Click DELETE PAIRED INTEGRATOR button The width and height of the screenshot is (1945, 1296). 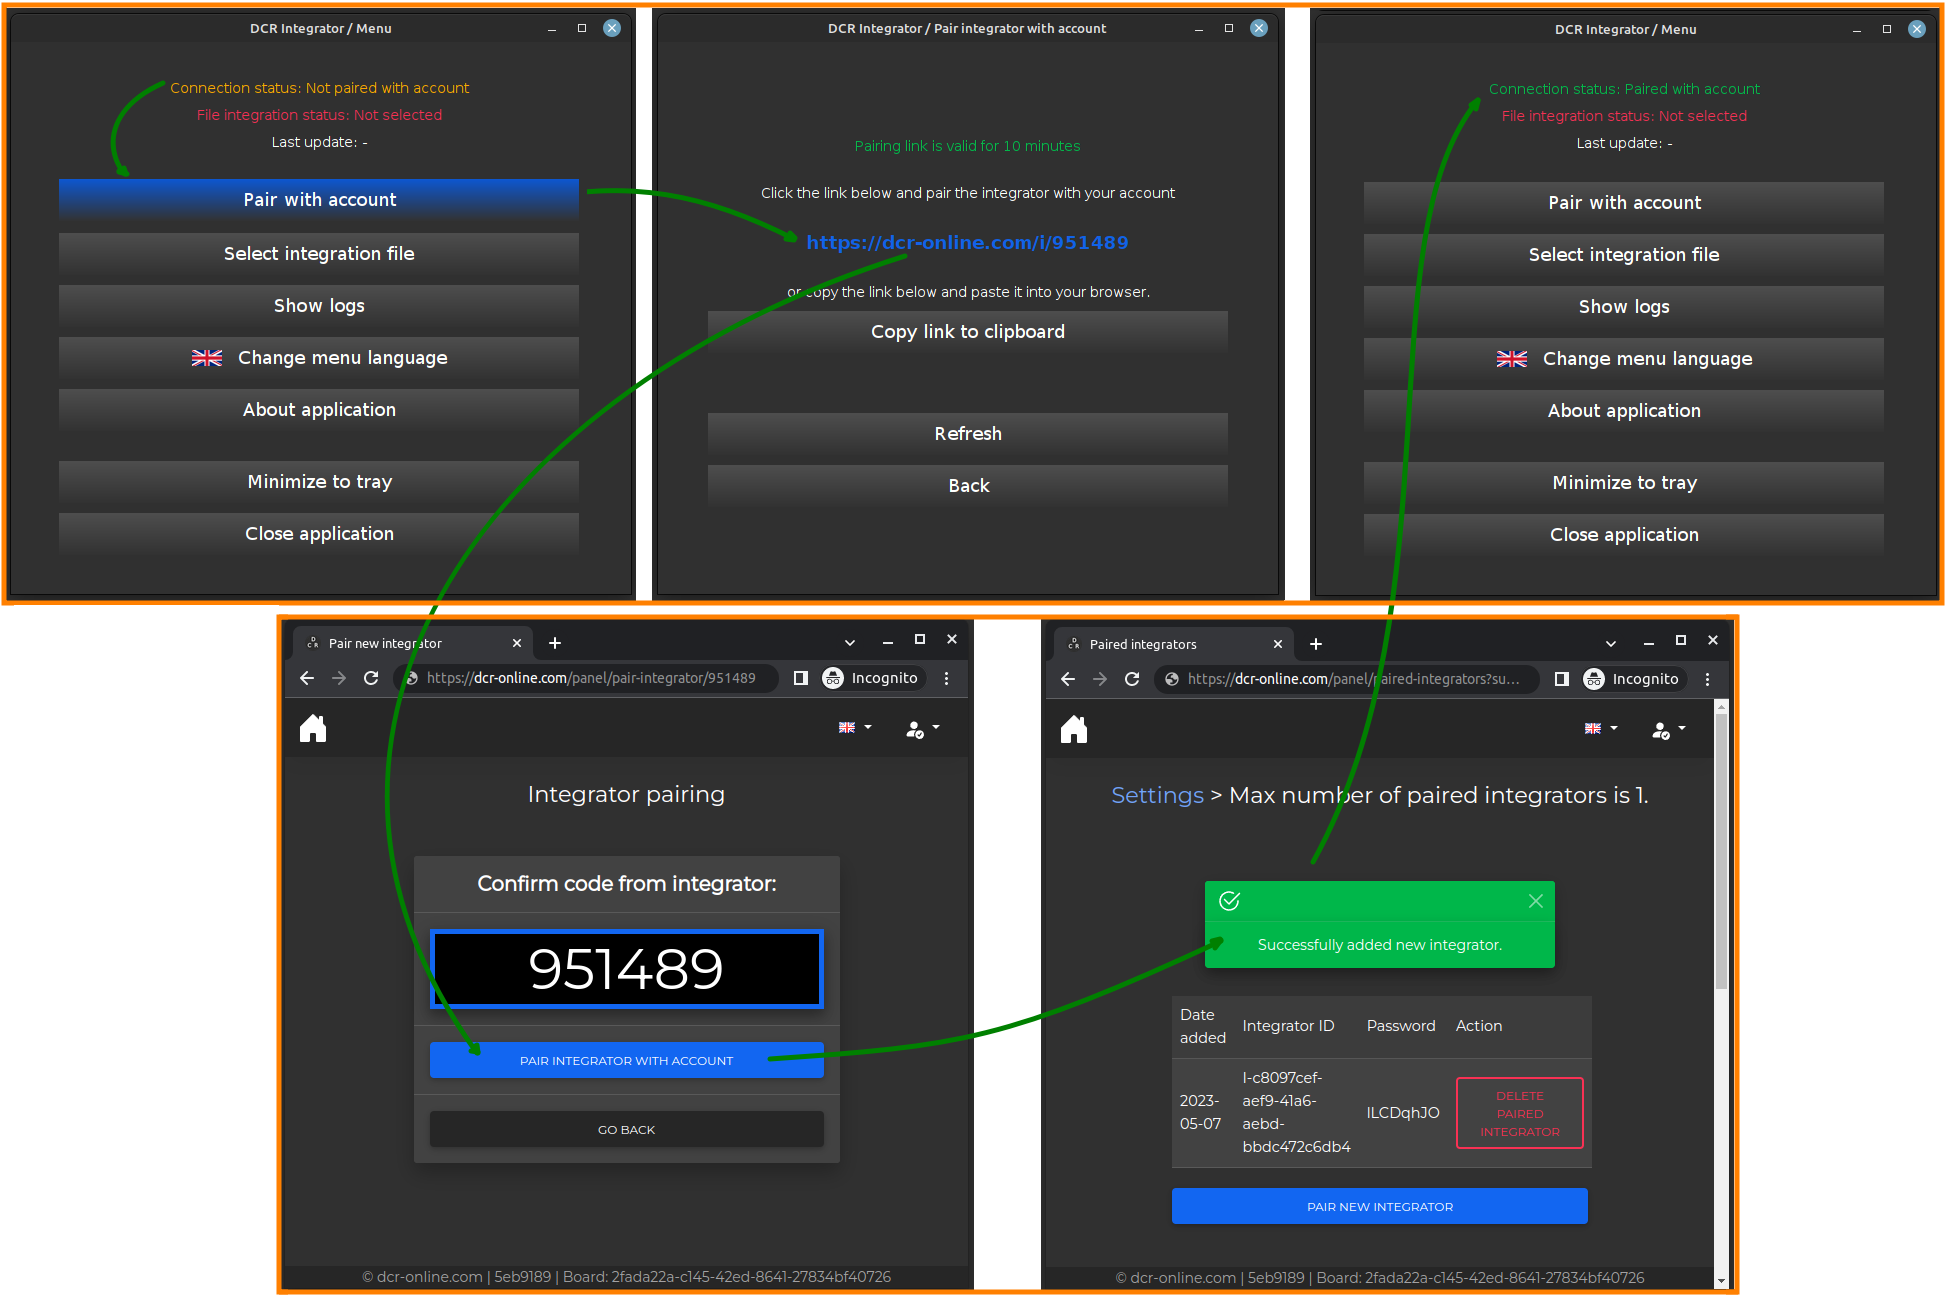(1520, 1113)
